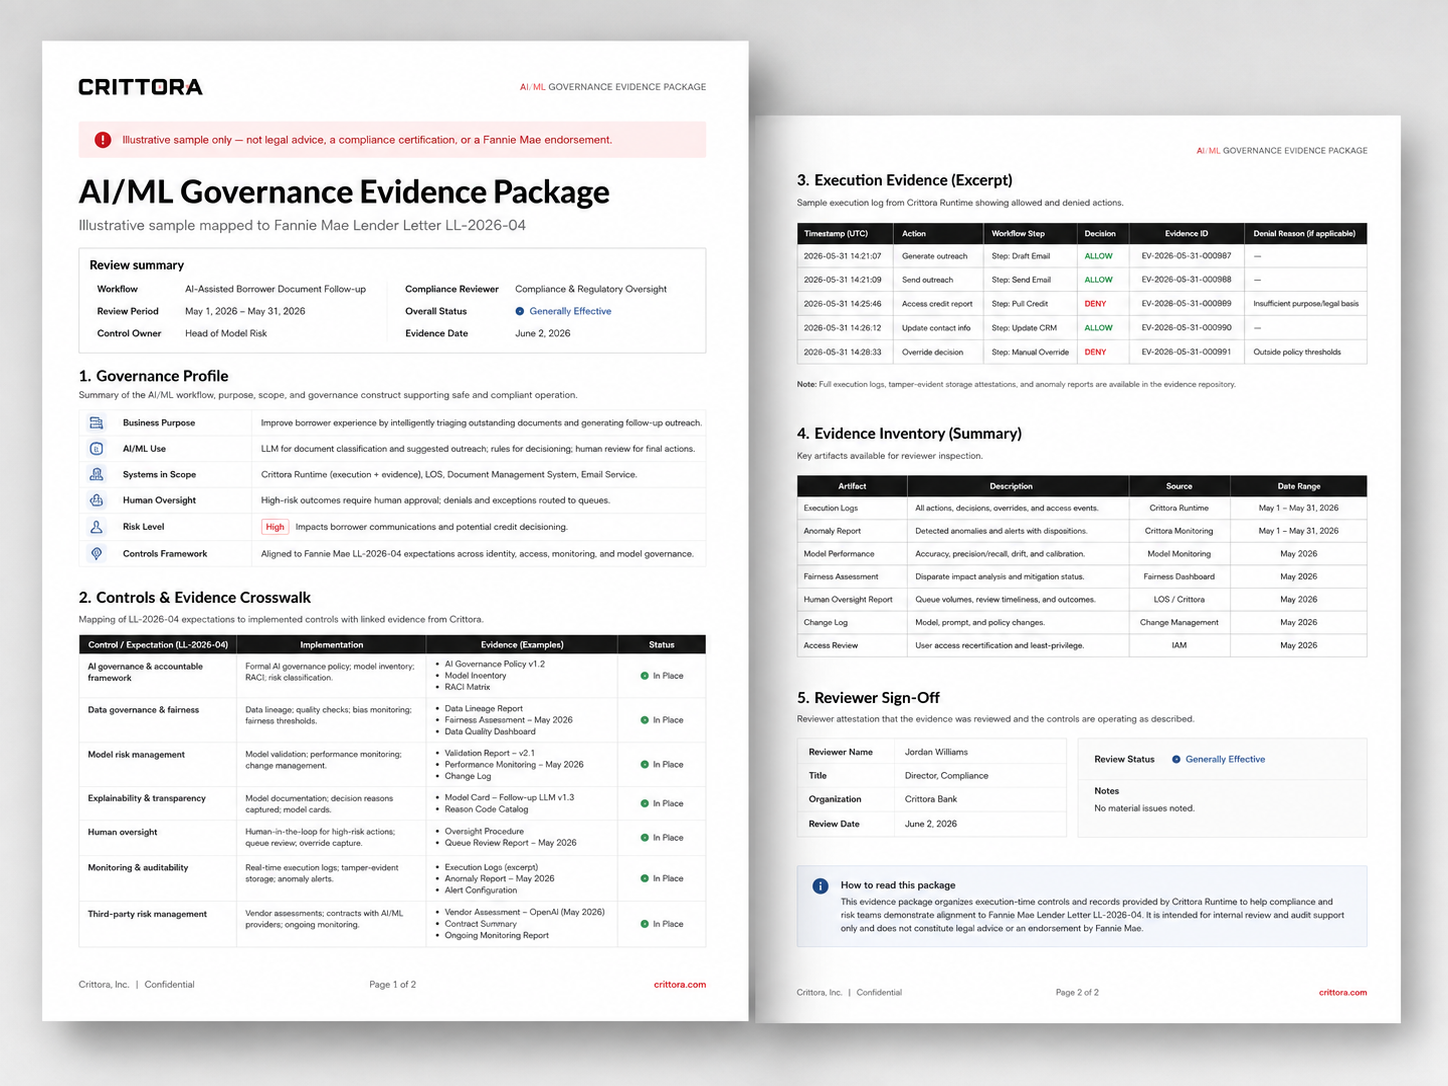Click the Fairness Assessment artifact row
Image resolution: width=1448 pixels, height=1086 pixels.
click(1082, 577)
